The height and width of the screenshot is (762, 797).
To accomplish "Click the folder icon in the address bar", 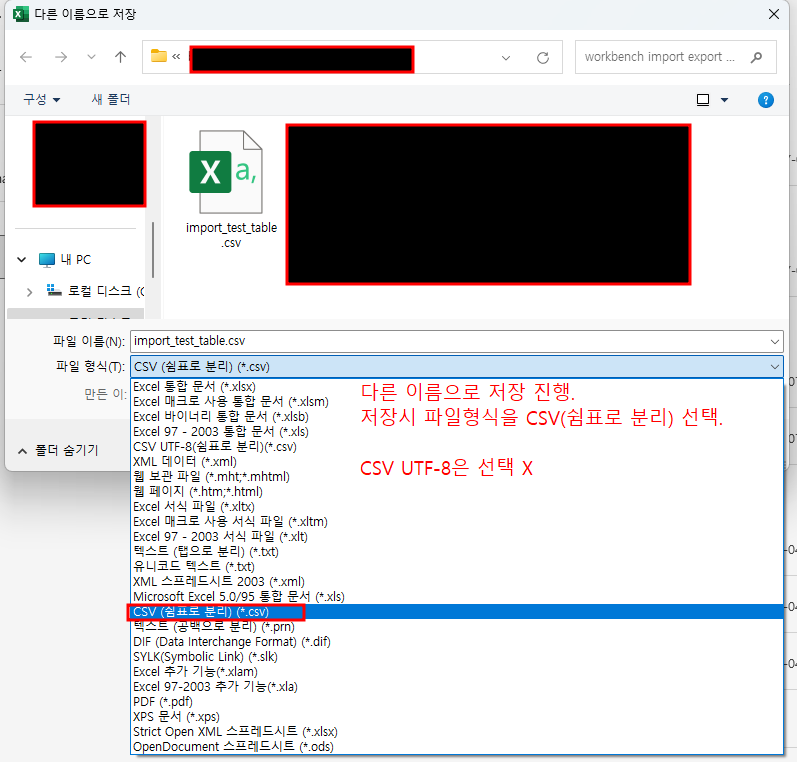I will click(x=159, y=56).
